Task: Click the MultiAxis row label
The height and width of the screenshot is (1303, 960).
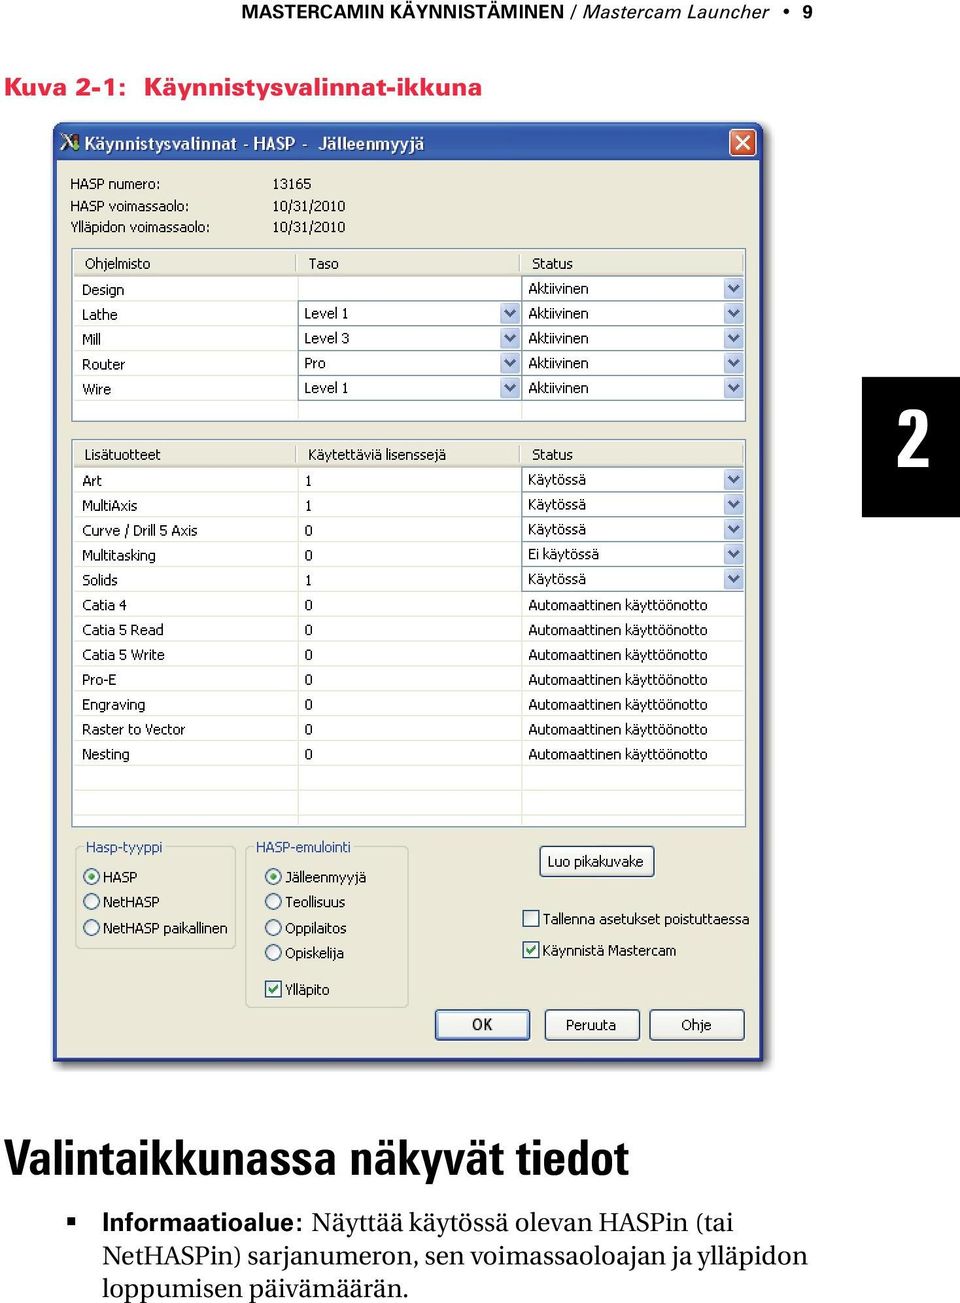Action: 109,505
